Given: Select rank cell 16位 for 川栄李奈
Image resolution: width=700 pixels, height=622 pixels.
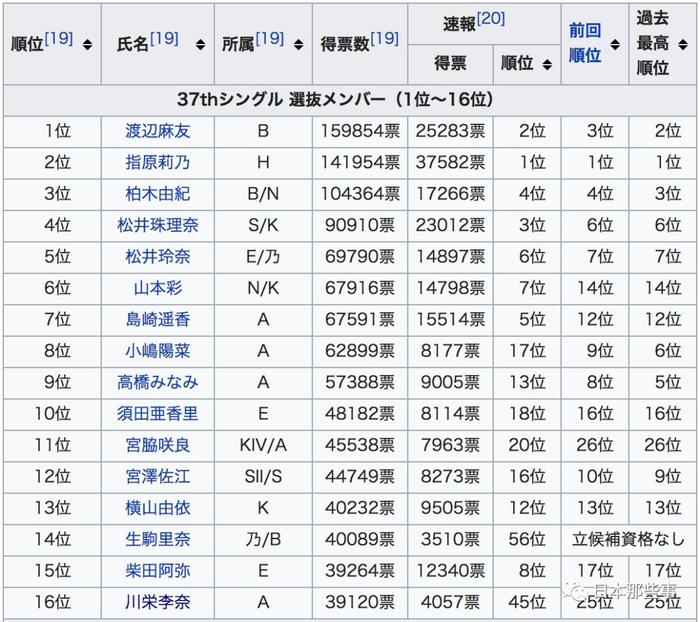Looking at the screenshot, I should 52,602.
